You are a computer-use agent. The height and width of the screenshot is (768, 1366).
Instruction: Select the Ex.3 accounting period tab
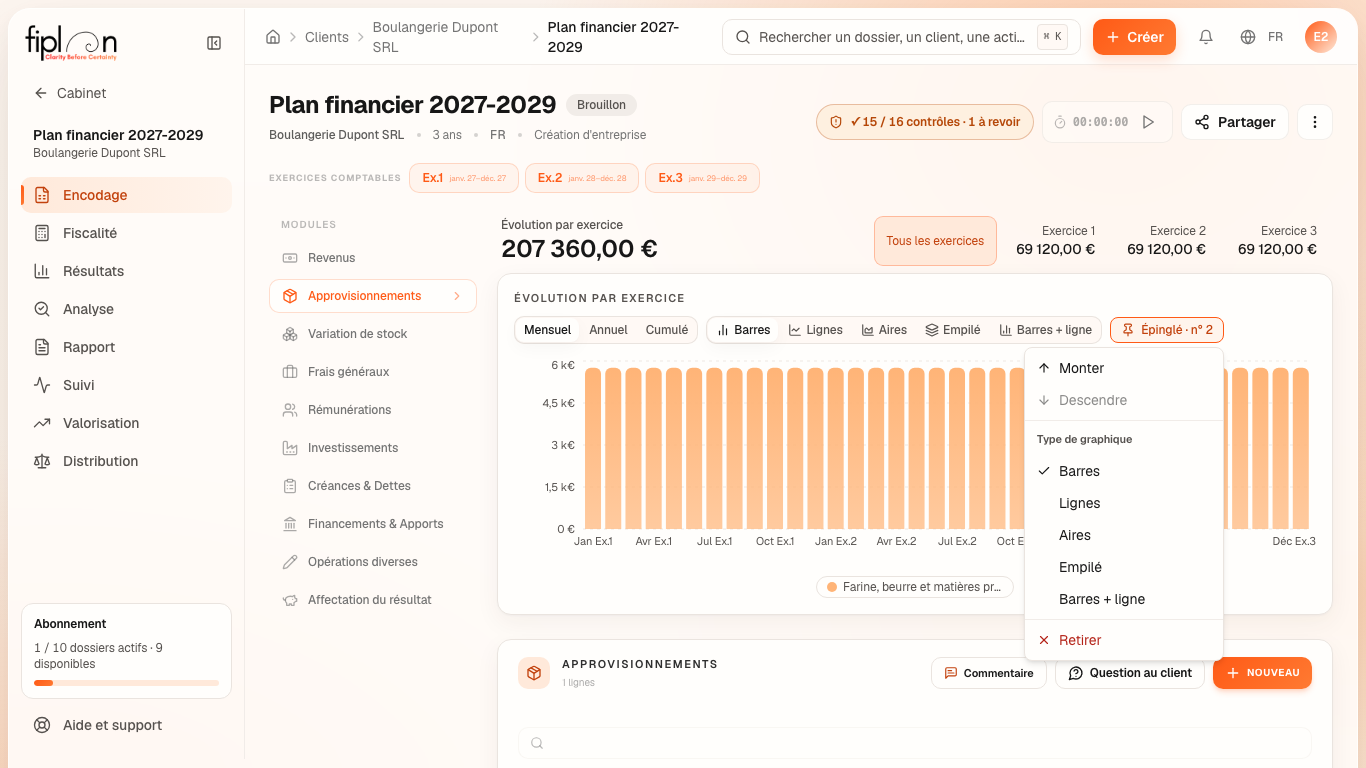pos(702,178)
